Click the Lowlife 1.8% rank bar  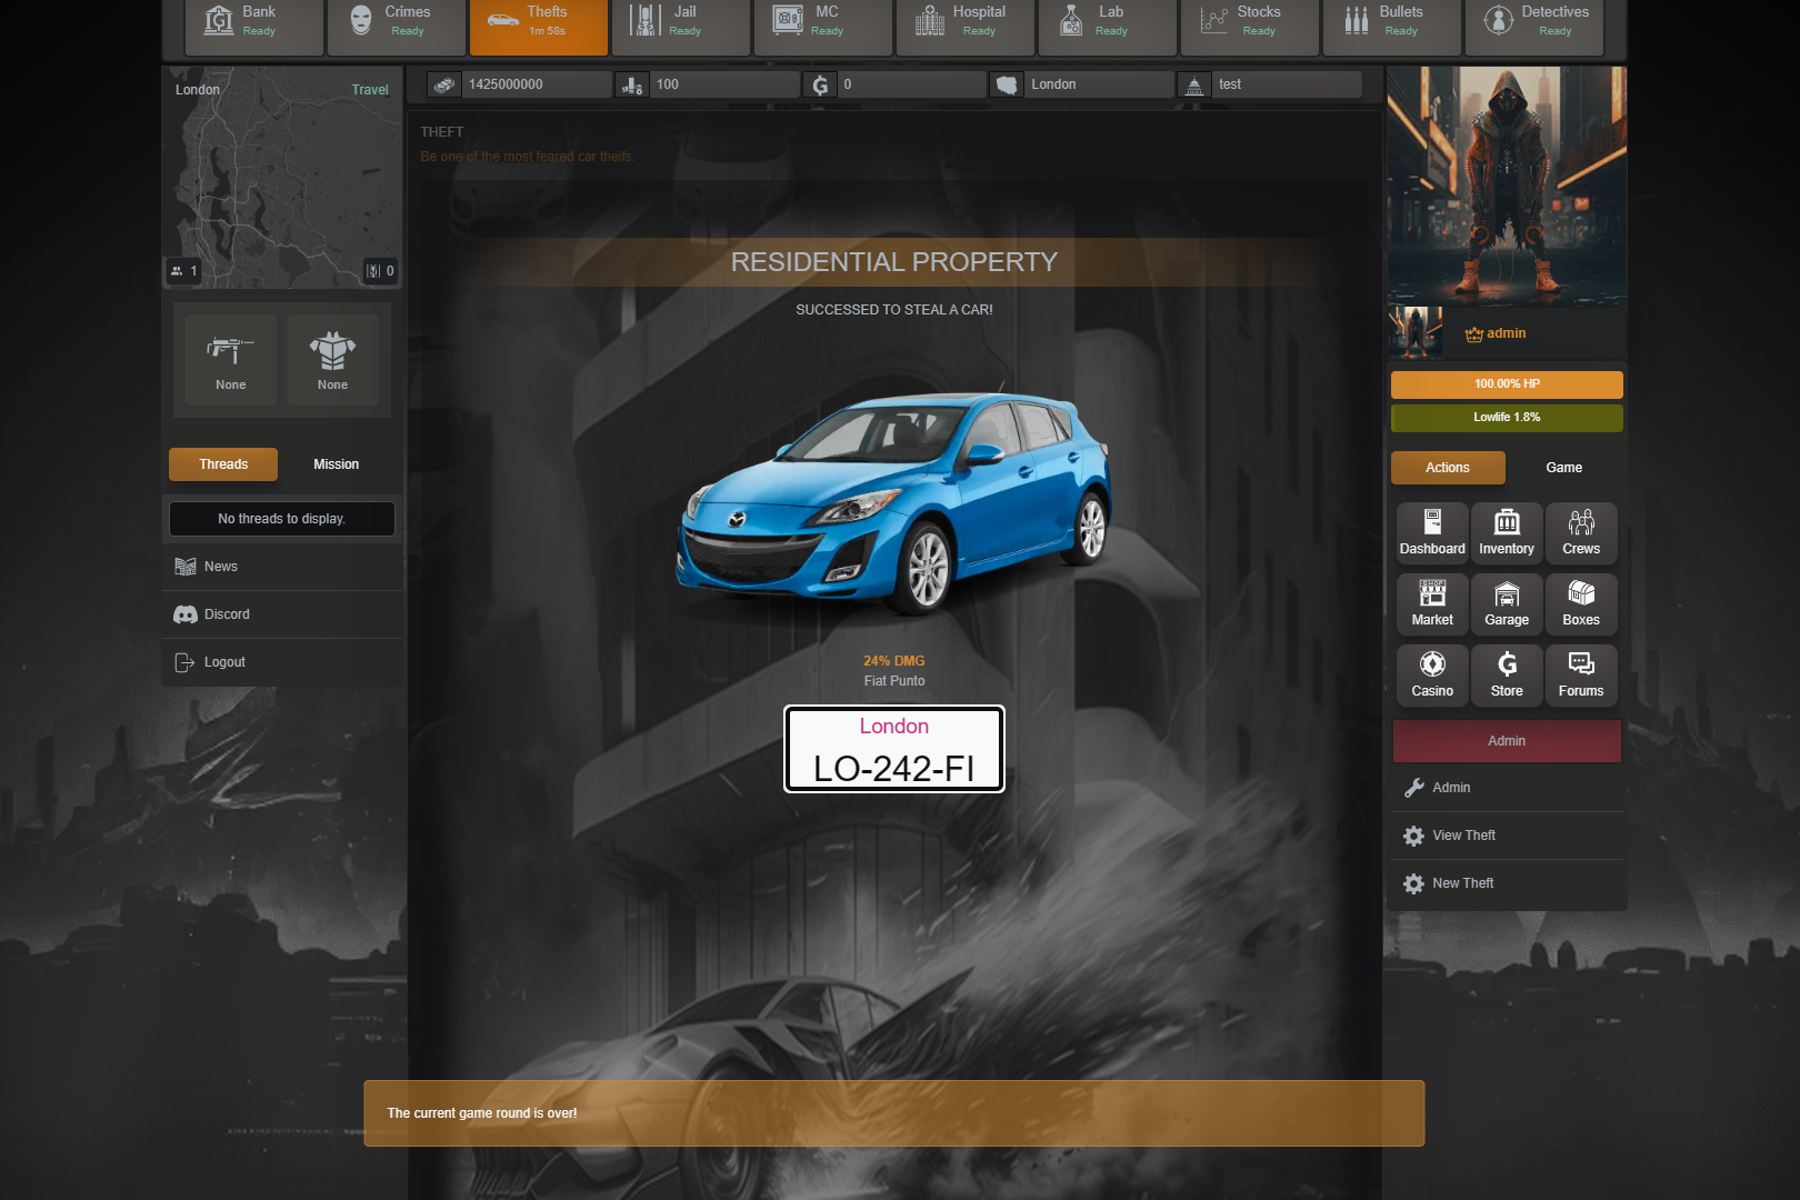point(1506,417)
